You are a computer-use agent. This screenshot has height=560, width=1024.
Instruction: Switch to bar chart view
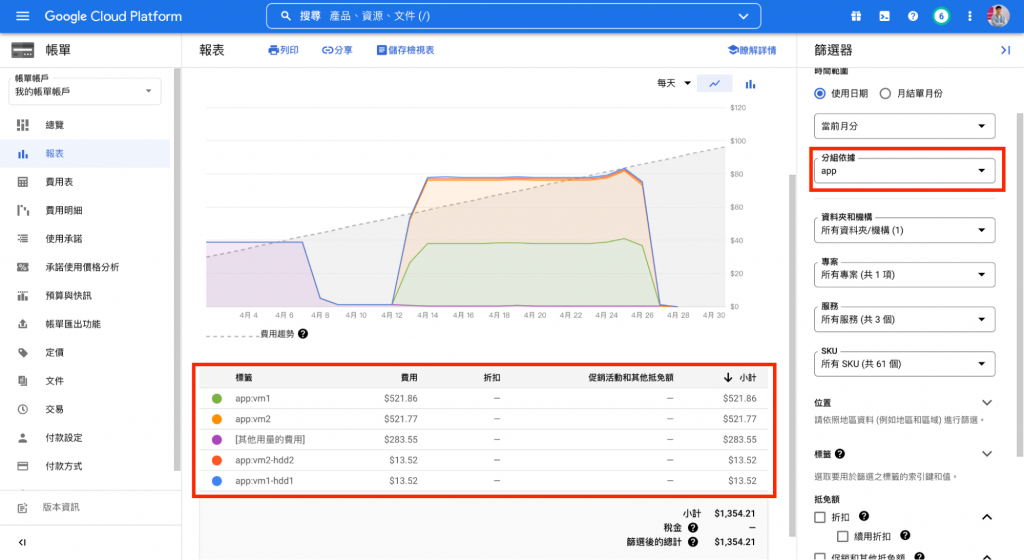pos(750,84)
